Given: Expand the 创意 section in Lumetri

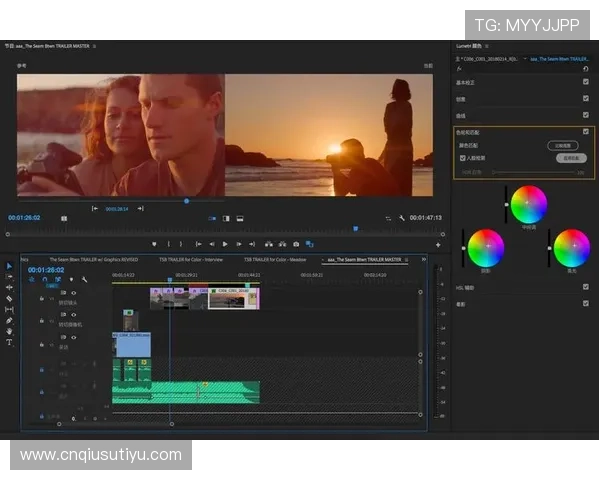Looking at the screenshot, I should click(461, 99).
